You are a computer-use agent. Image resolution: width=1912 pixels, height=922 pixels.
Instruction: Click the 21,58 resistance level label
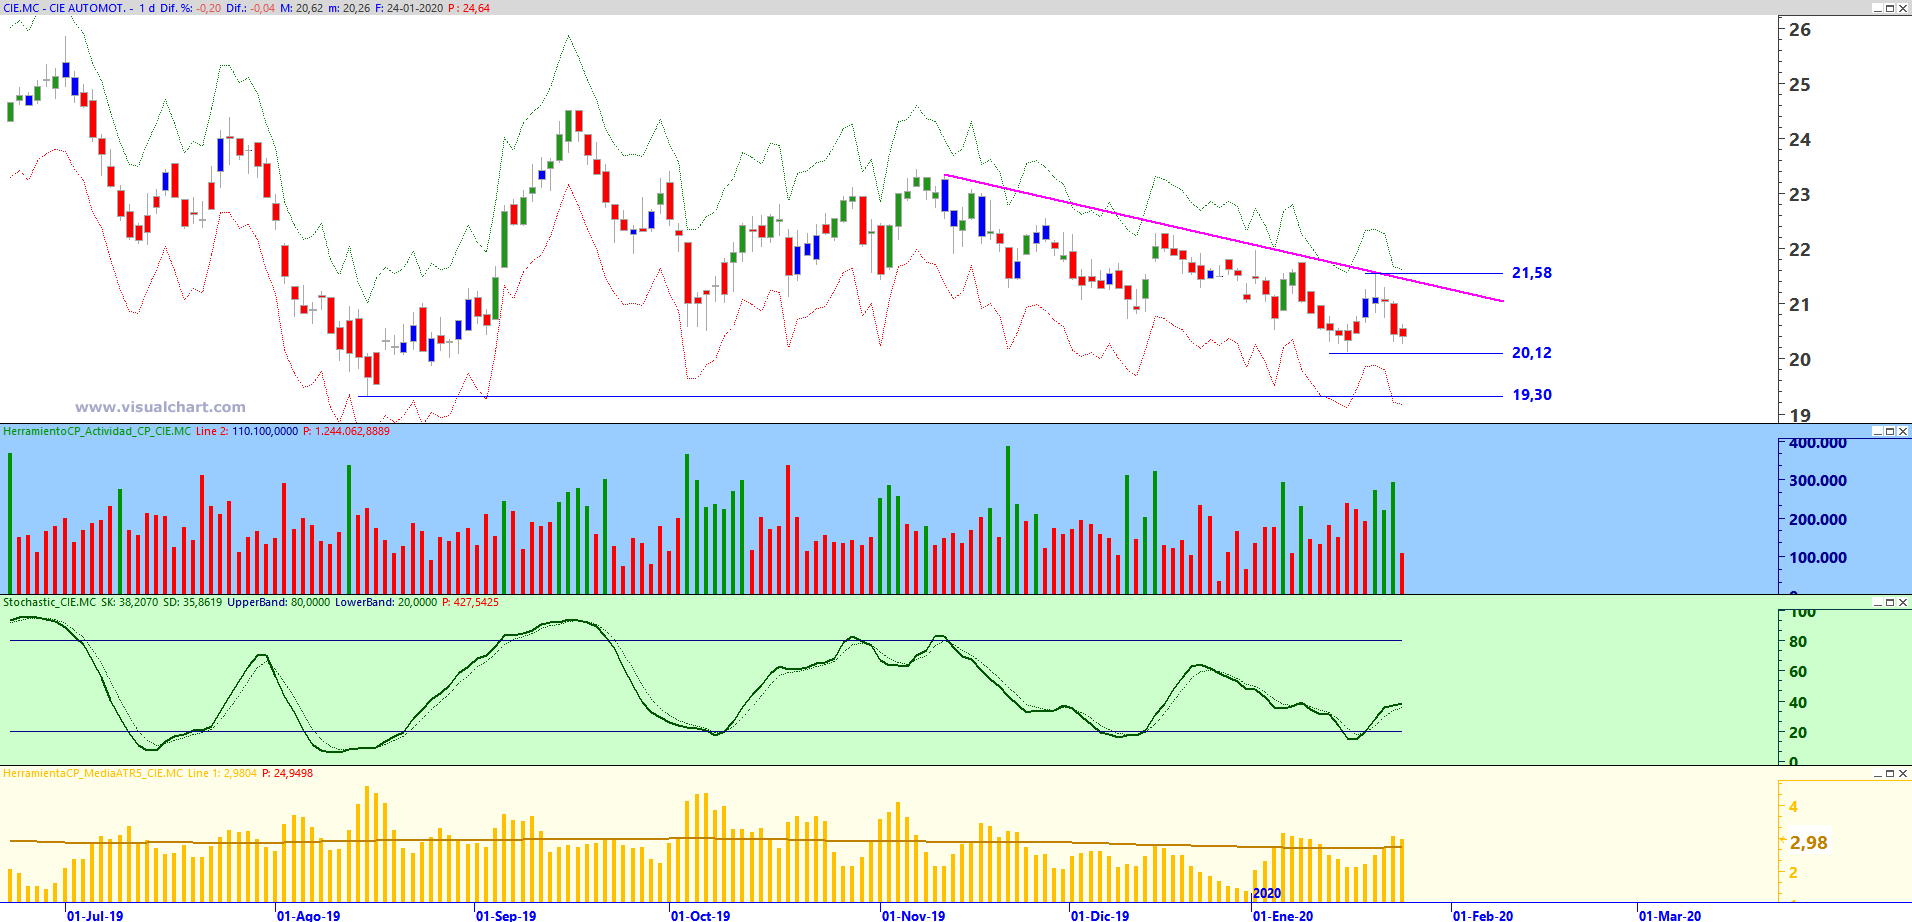1532,273
